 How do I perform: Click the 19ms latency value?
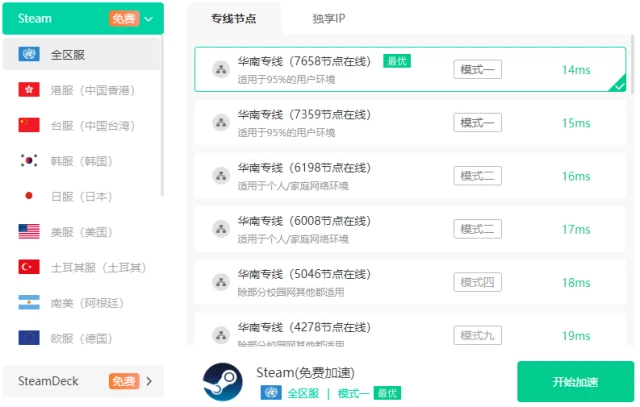pyautogui.click(x=576, y=336)
